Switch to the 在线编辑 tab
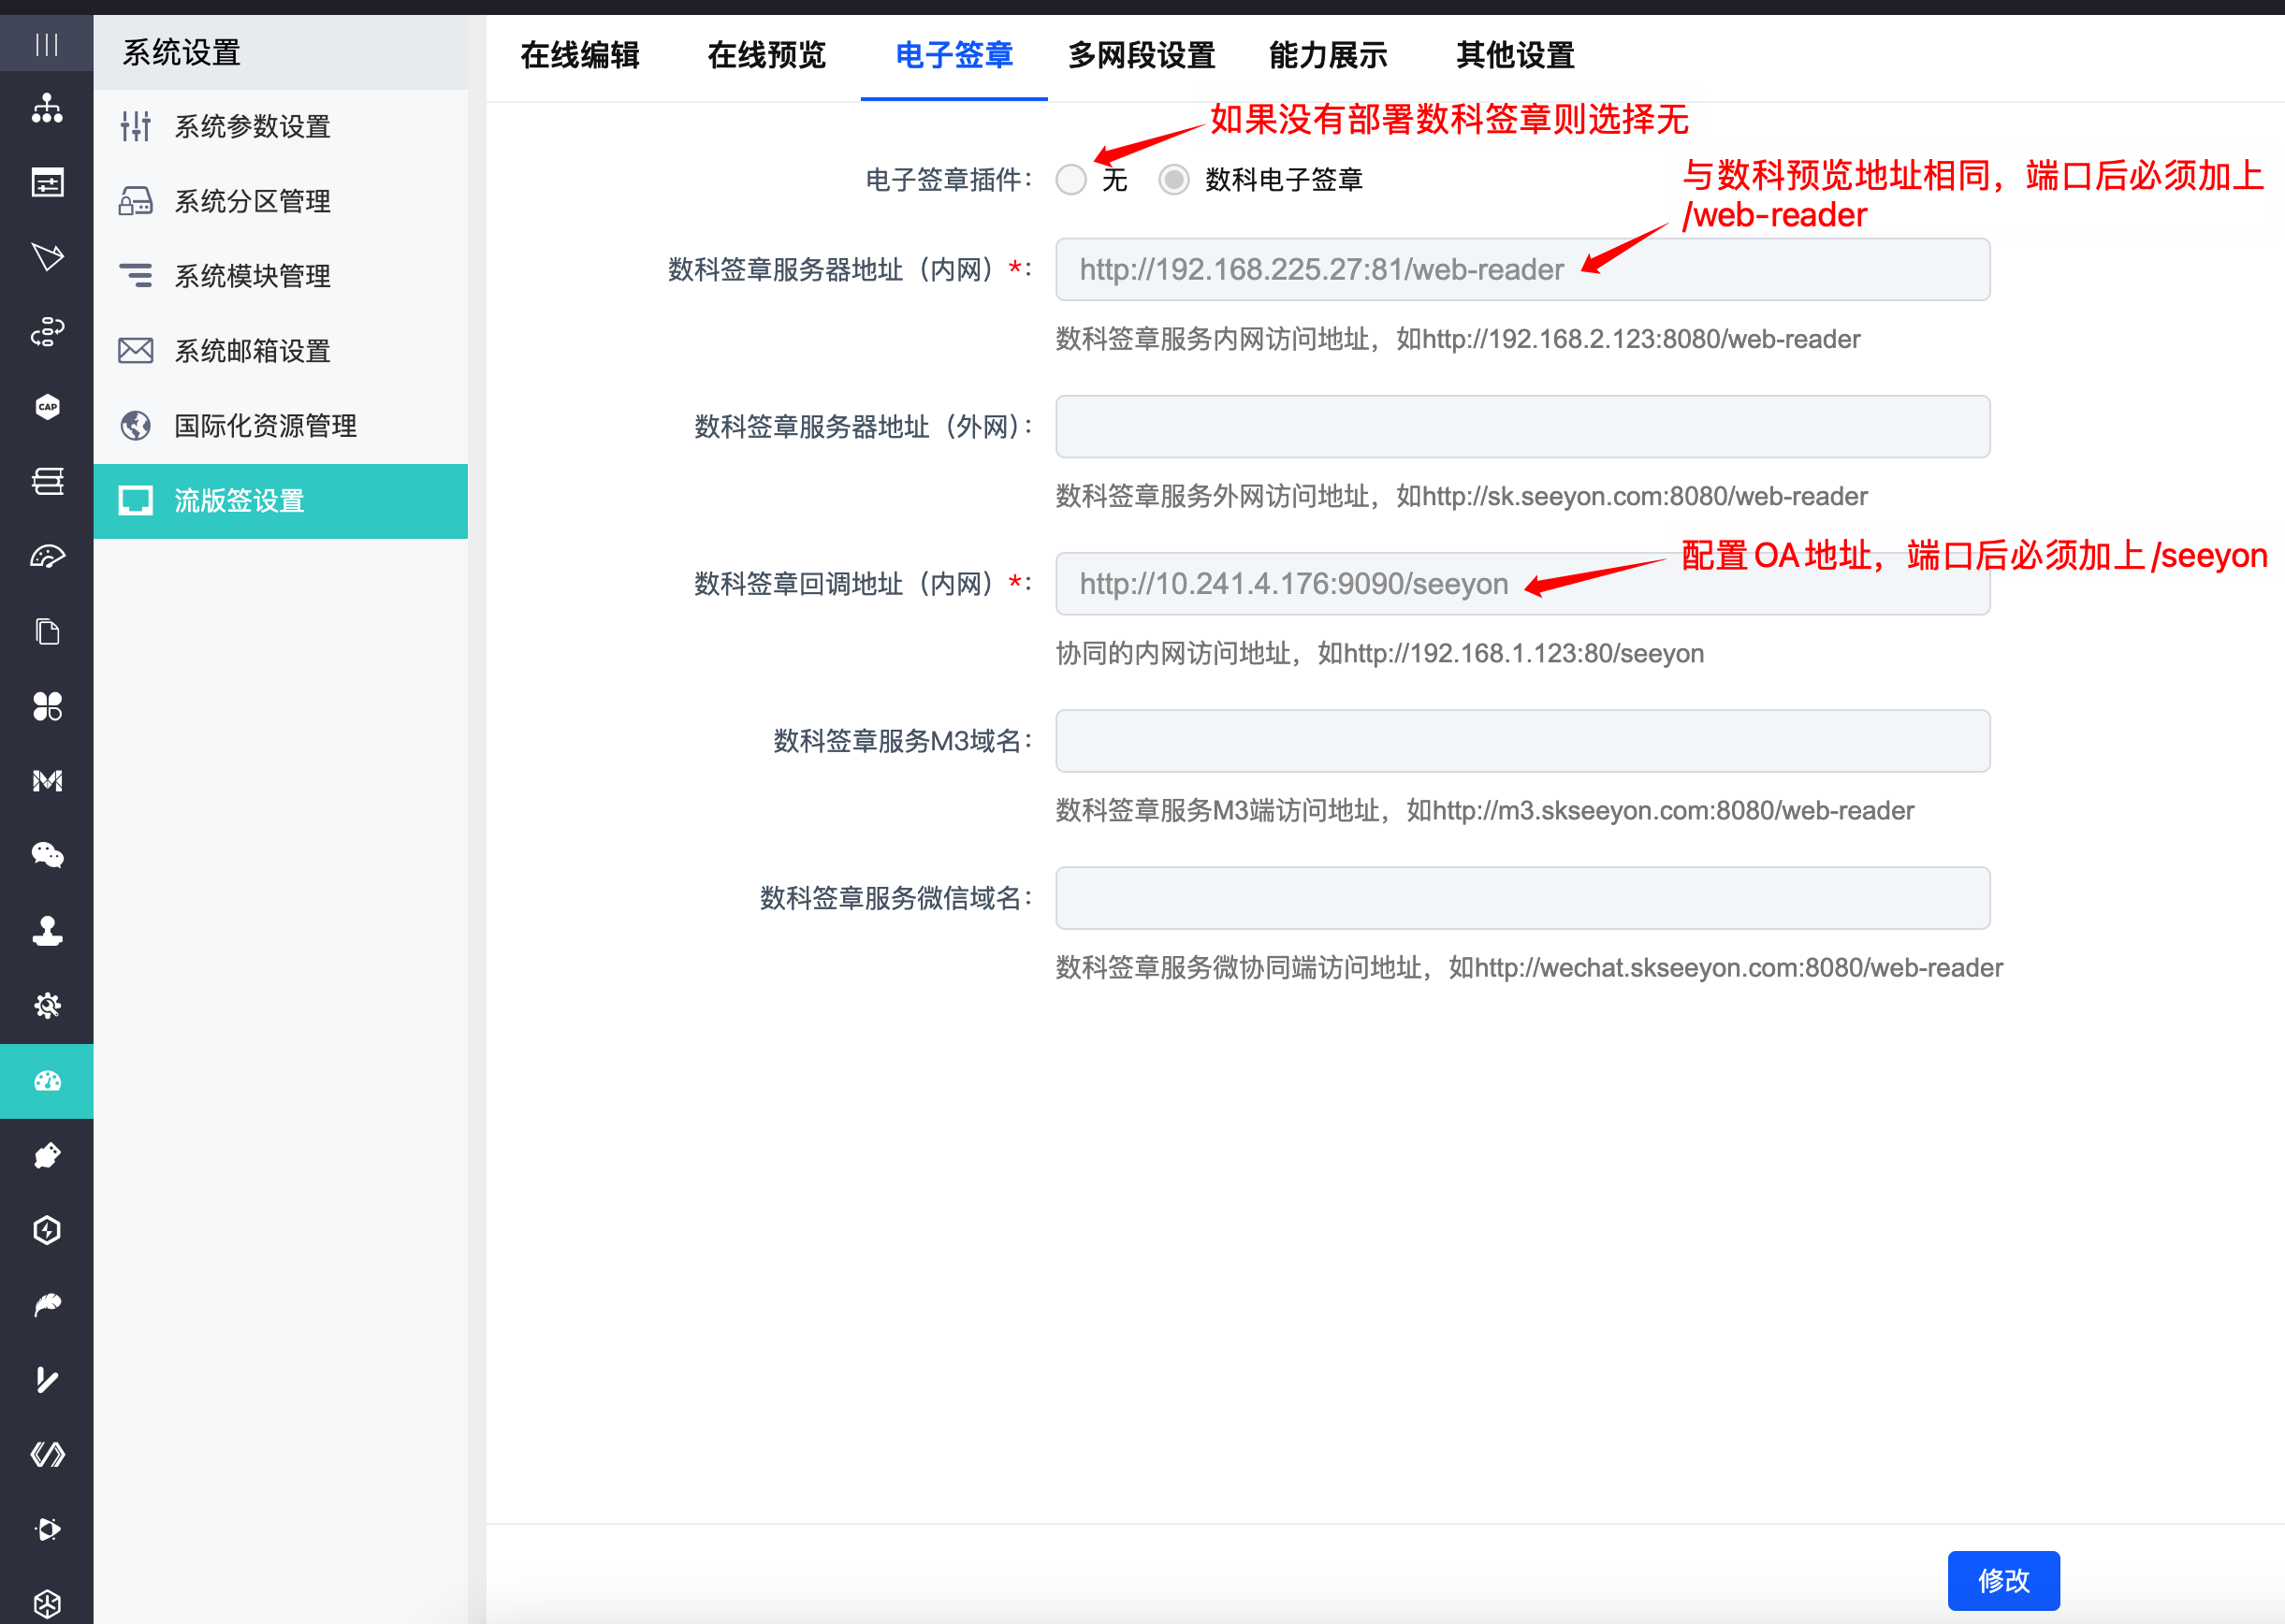The height and width of the screenshot is (1624, 2285). coord(579,56)
